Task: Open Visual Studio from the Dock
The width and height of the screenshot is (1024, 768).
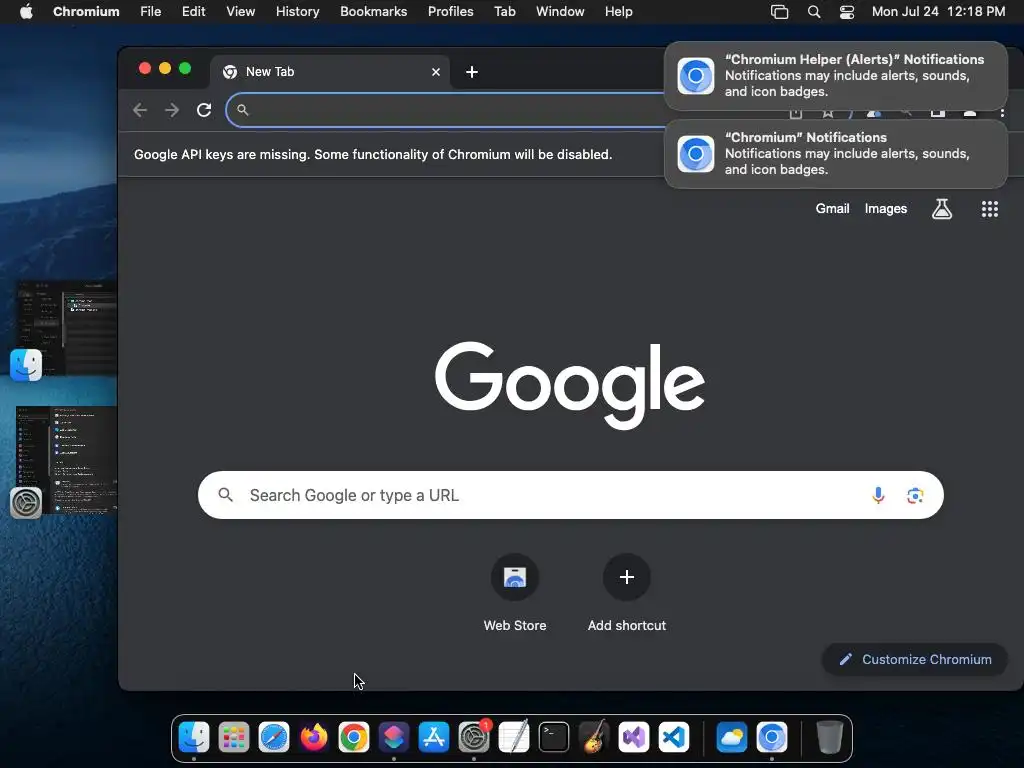Action: (633, 738)
